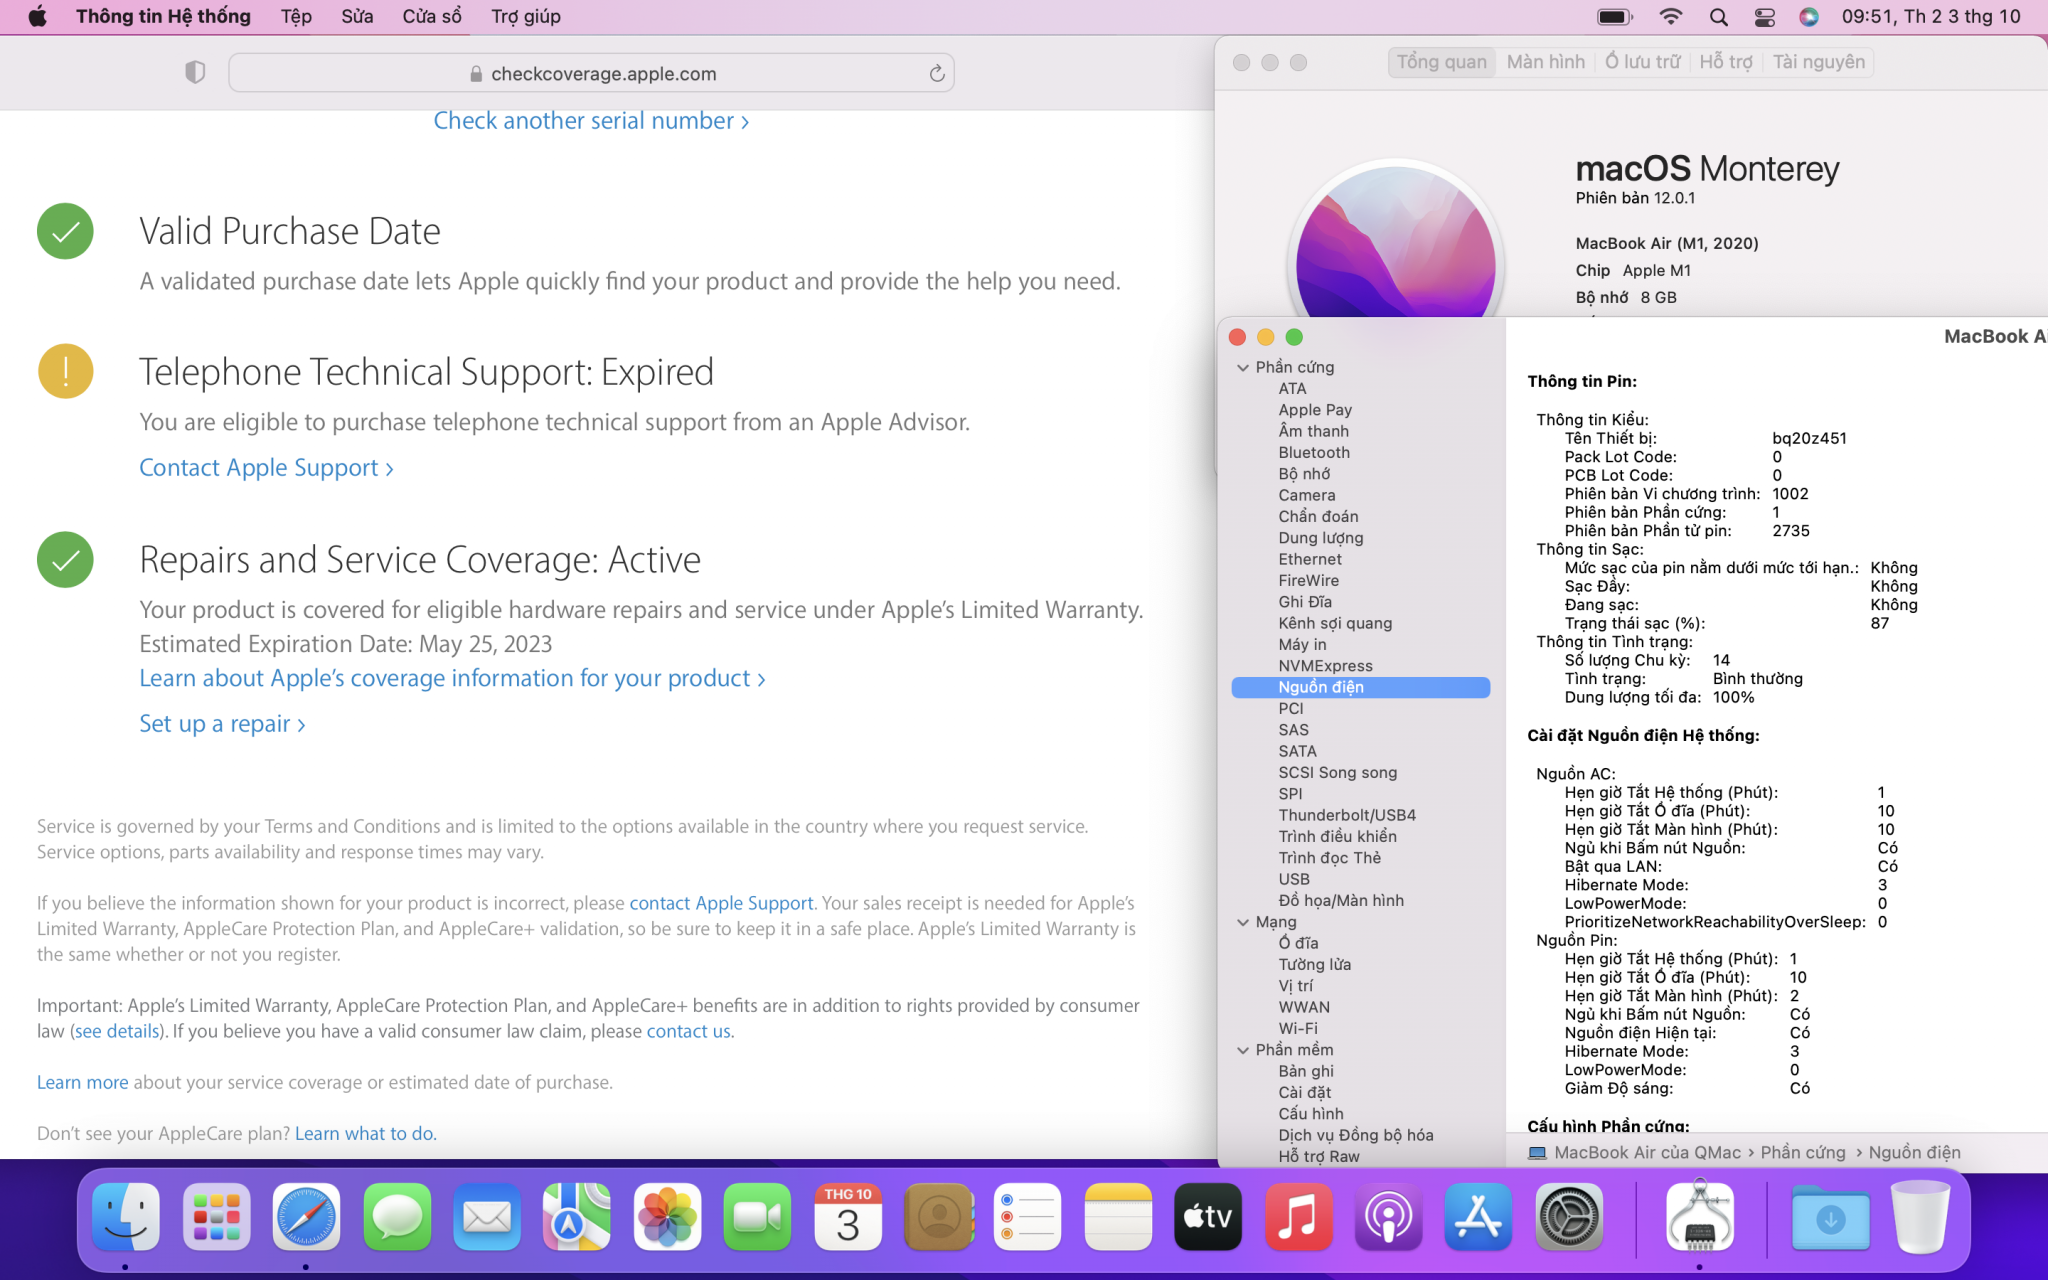
Task: Switch to the Màn hình tab
Action: 1545,62
